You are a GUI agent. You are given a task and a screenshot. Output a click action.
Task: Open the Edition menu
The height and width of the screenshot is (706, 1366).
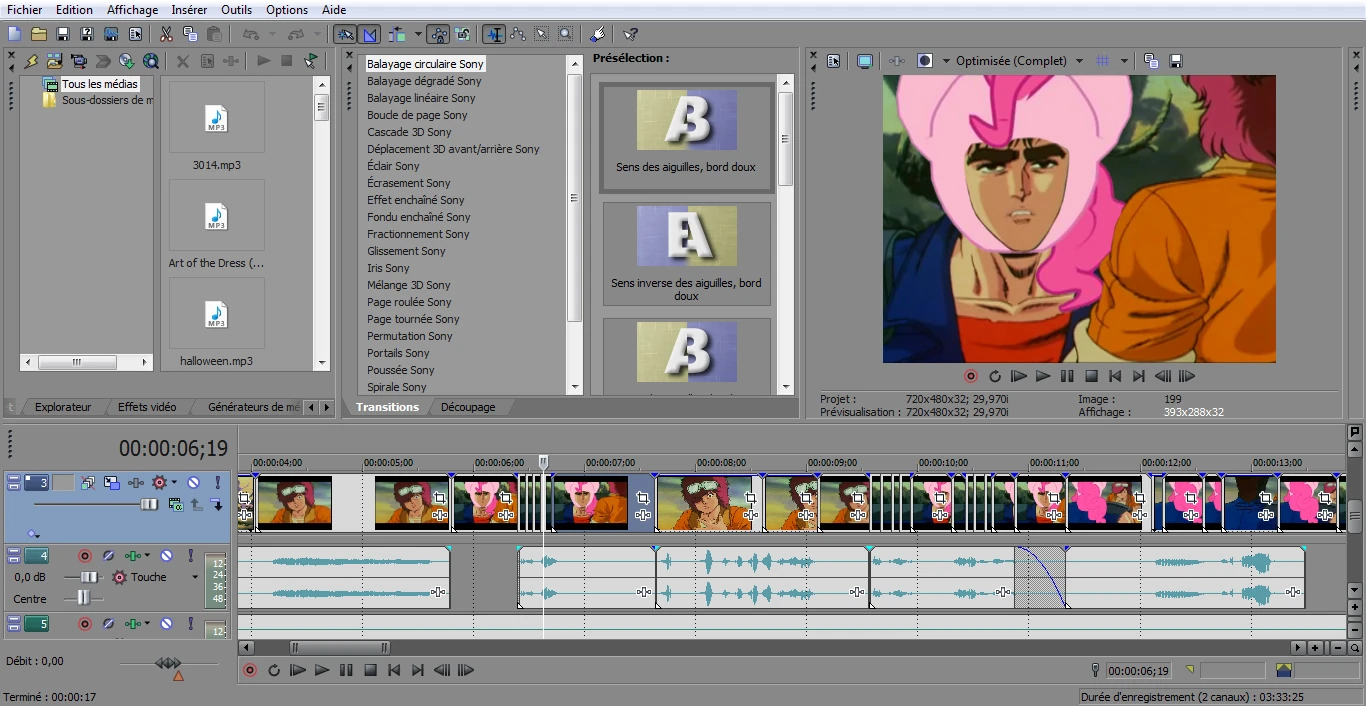pos(74,10)
